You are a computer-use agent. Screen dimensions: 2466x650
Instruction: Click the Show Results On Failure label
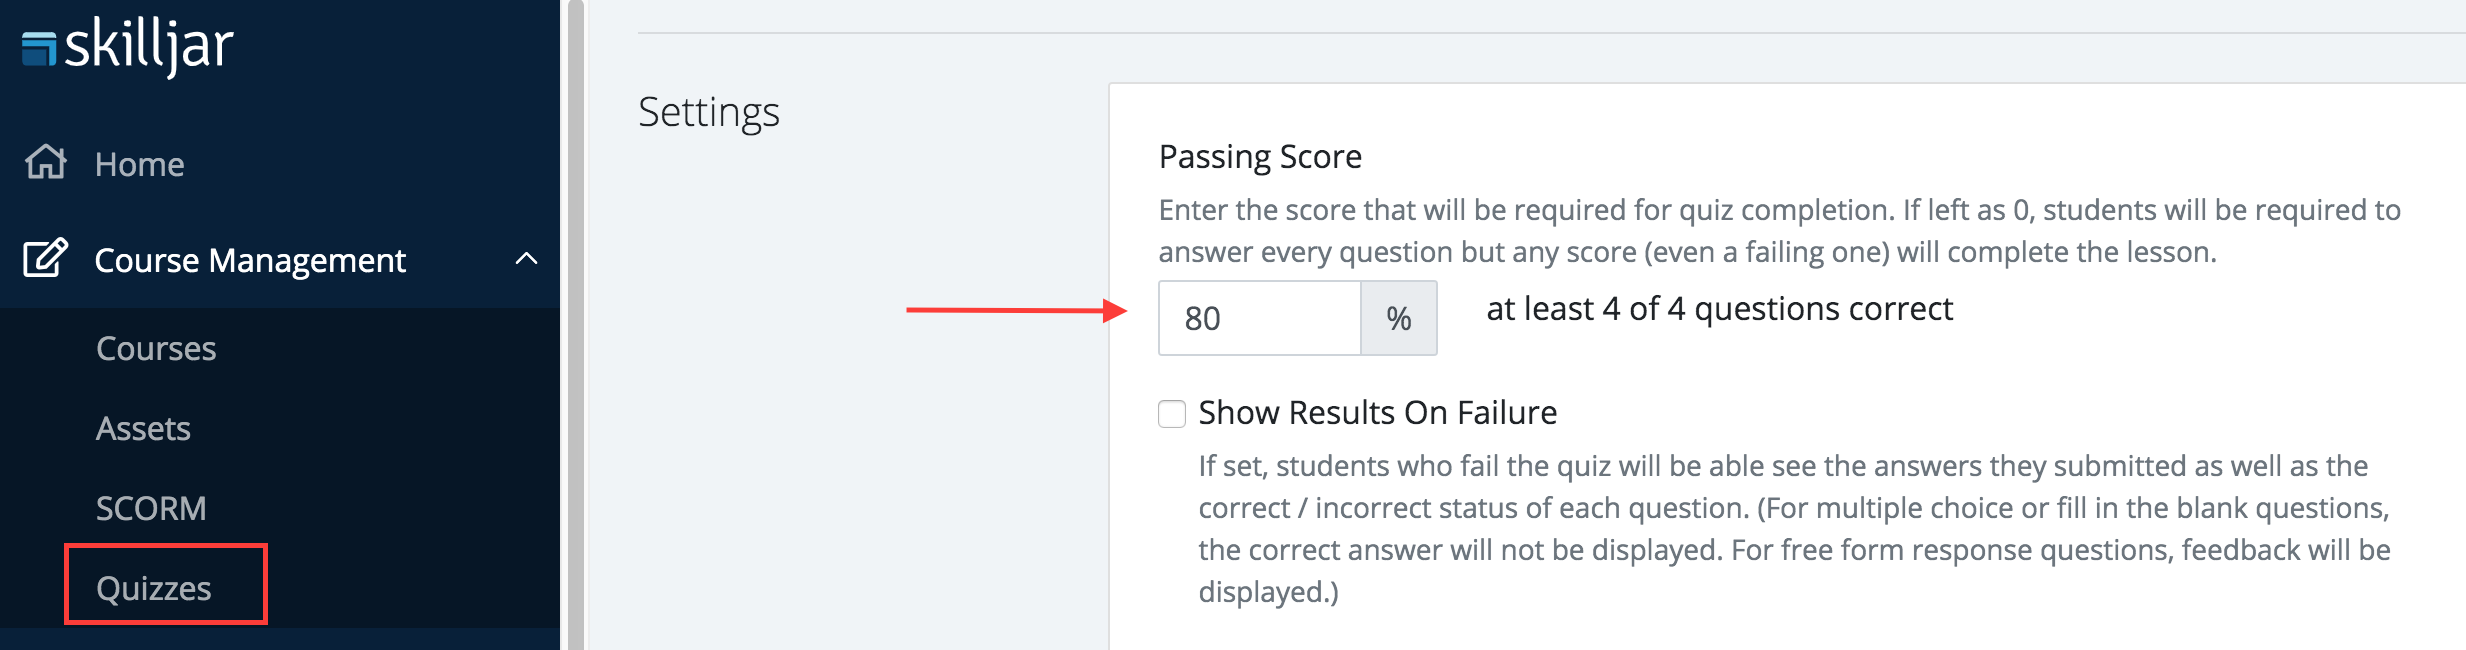(x=1377, y=412)
